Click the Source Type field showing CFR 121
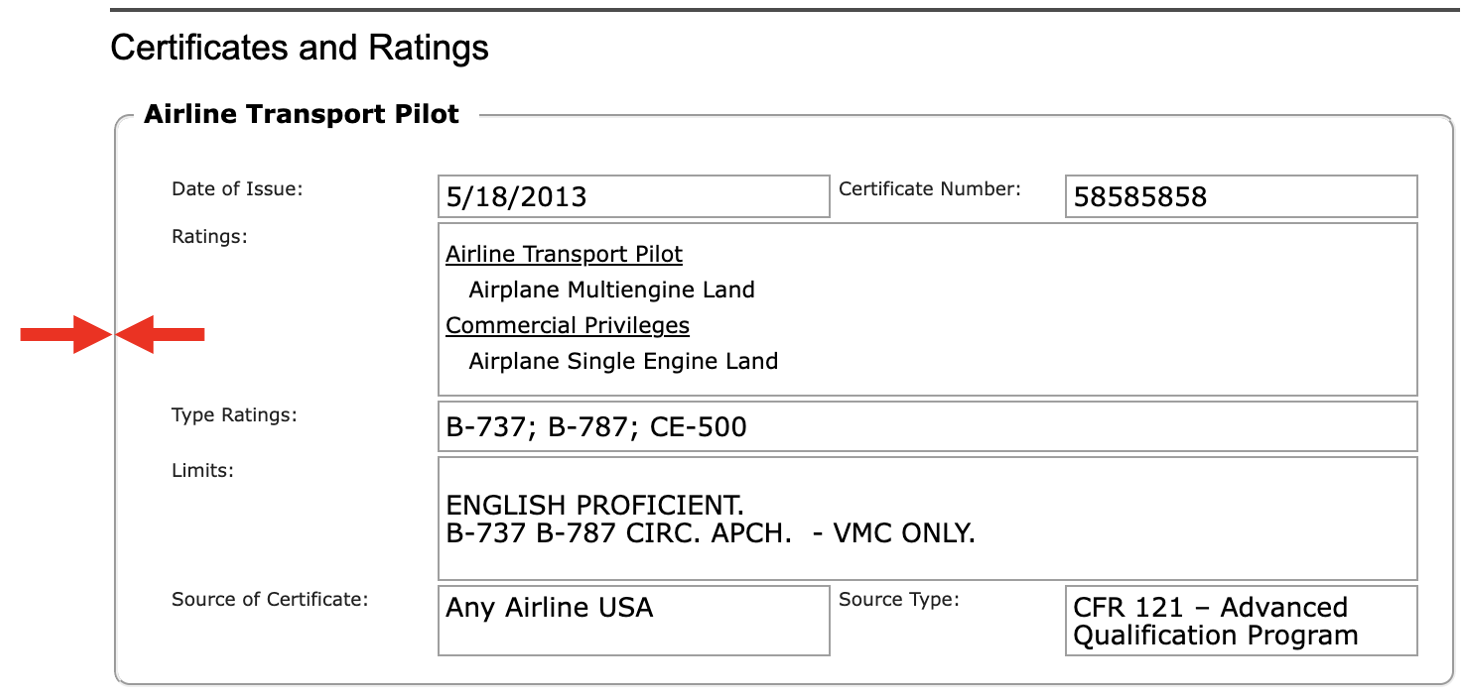Screen dimensions: 1472x696 [x=1241, y=620]
